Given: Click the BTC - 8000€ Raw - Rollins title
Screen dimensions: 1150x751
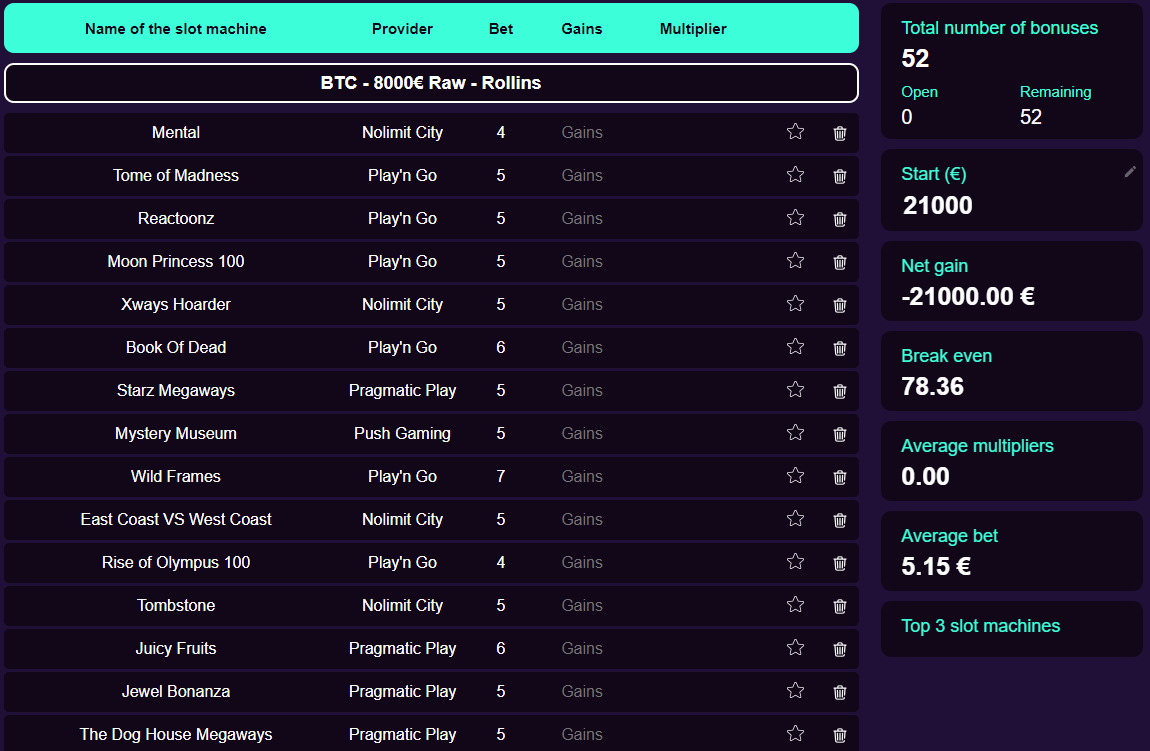Looking at the screenshot, I should (x=431, y=83).
